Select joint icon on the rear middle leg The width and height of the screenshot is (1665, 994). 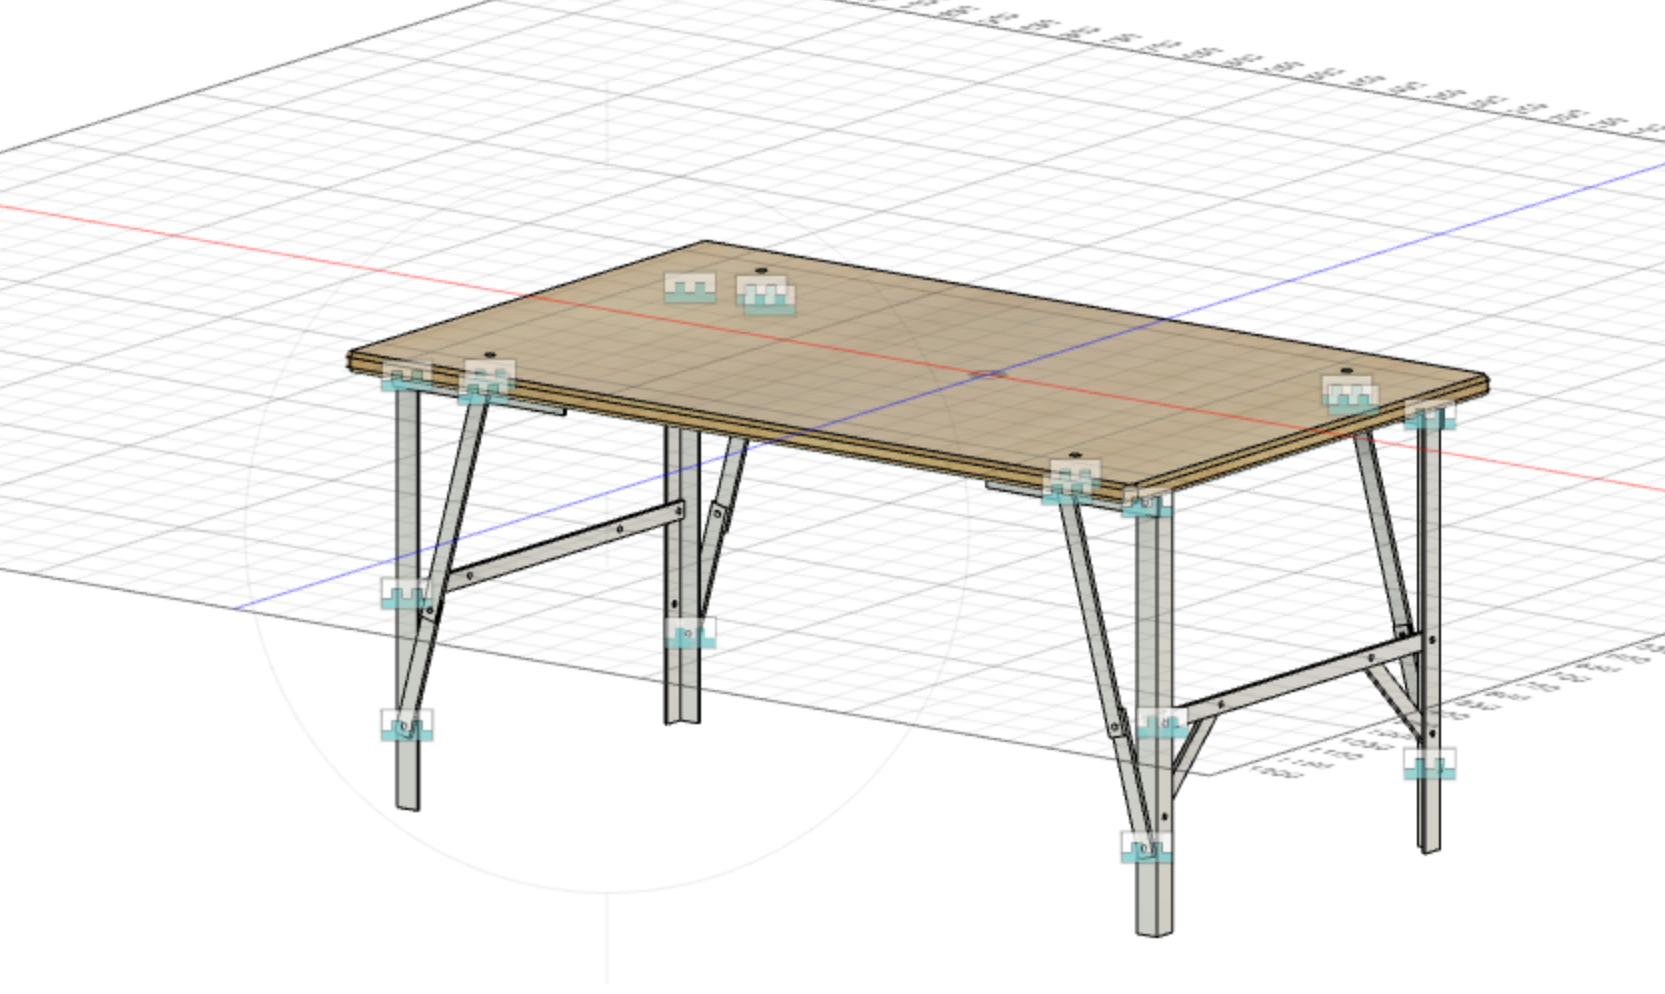690,633
